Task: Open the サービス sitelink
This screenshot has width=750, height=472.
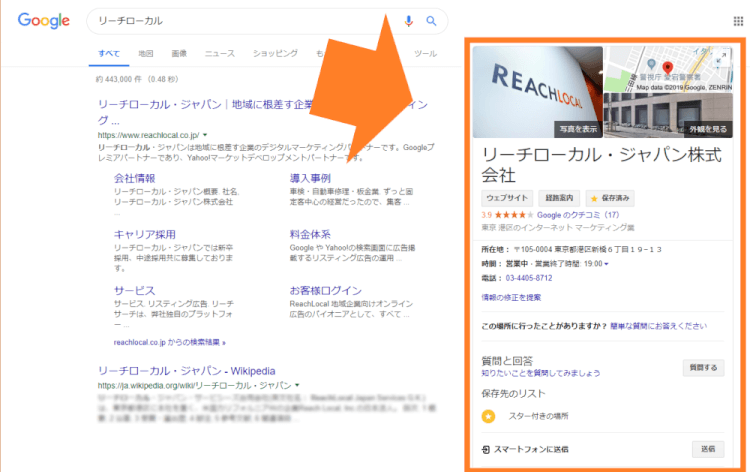Action: click(134, 290)
